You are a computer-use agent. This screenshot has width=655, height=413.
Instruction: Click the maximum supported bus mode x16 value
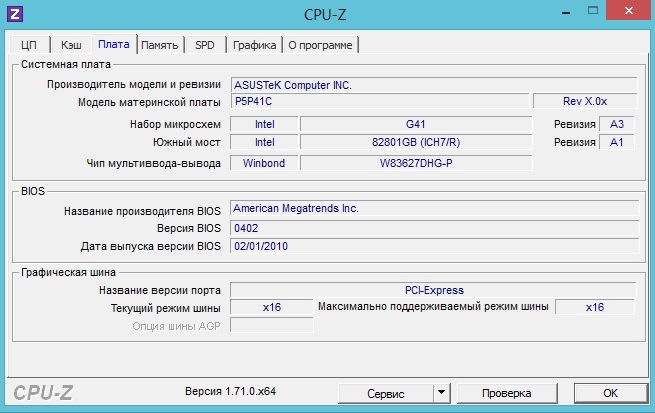pyautogui.click(x=595, y=307)
